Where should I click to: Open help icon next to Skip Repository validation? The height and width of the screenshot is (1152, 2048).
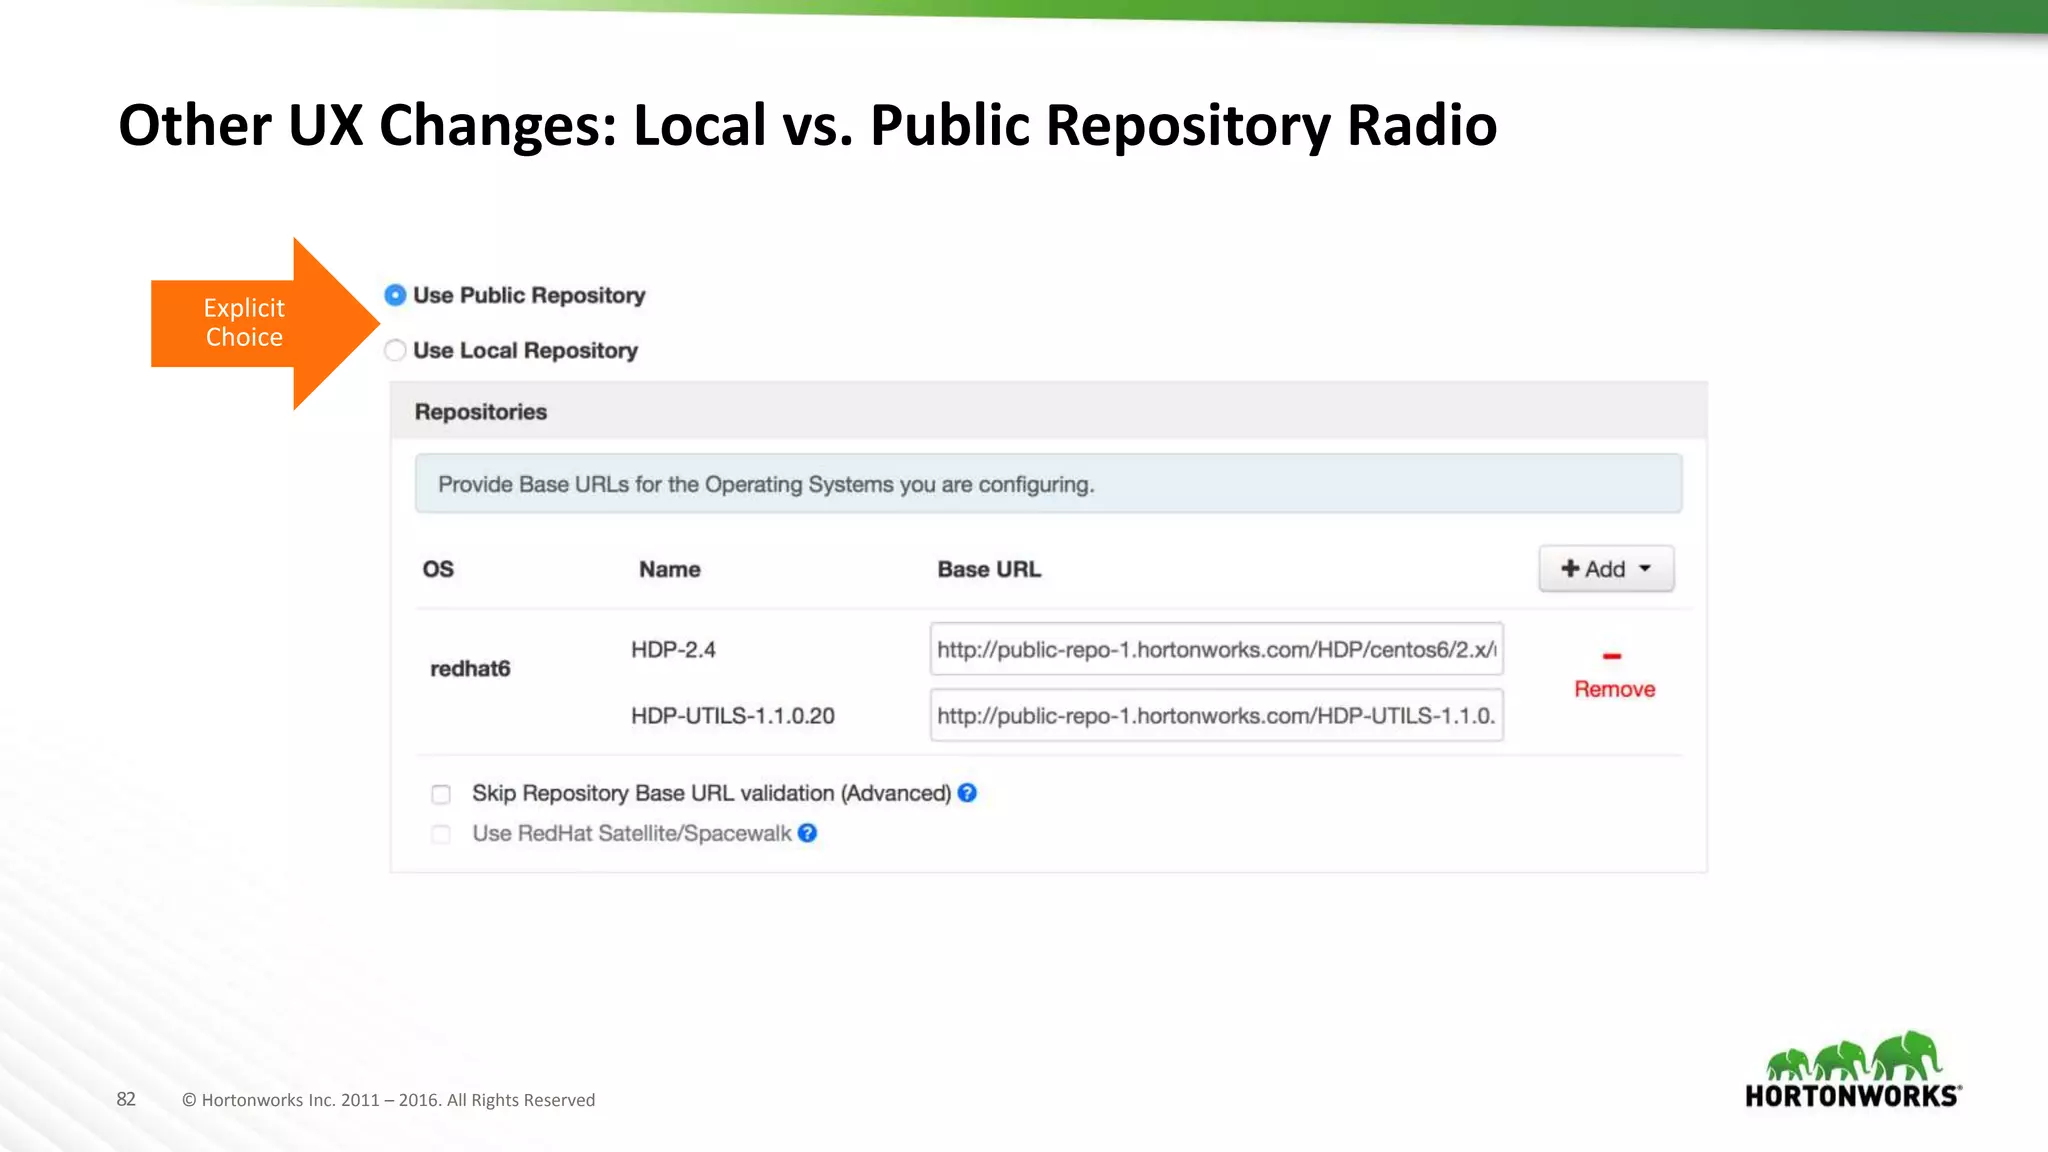(967, 793)
